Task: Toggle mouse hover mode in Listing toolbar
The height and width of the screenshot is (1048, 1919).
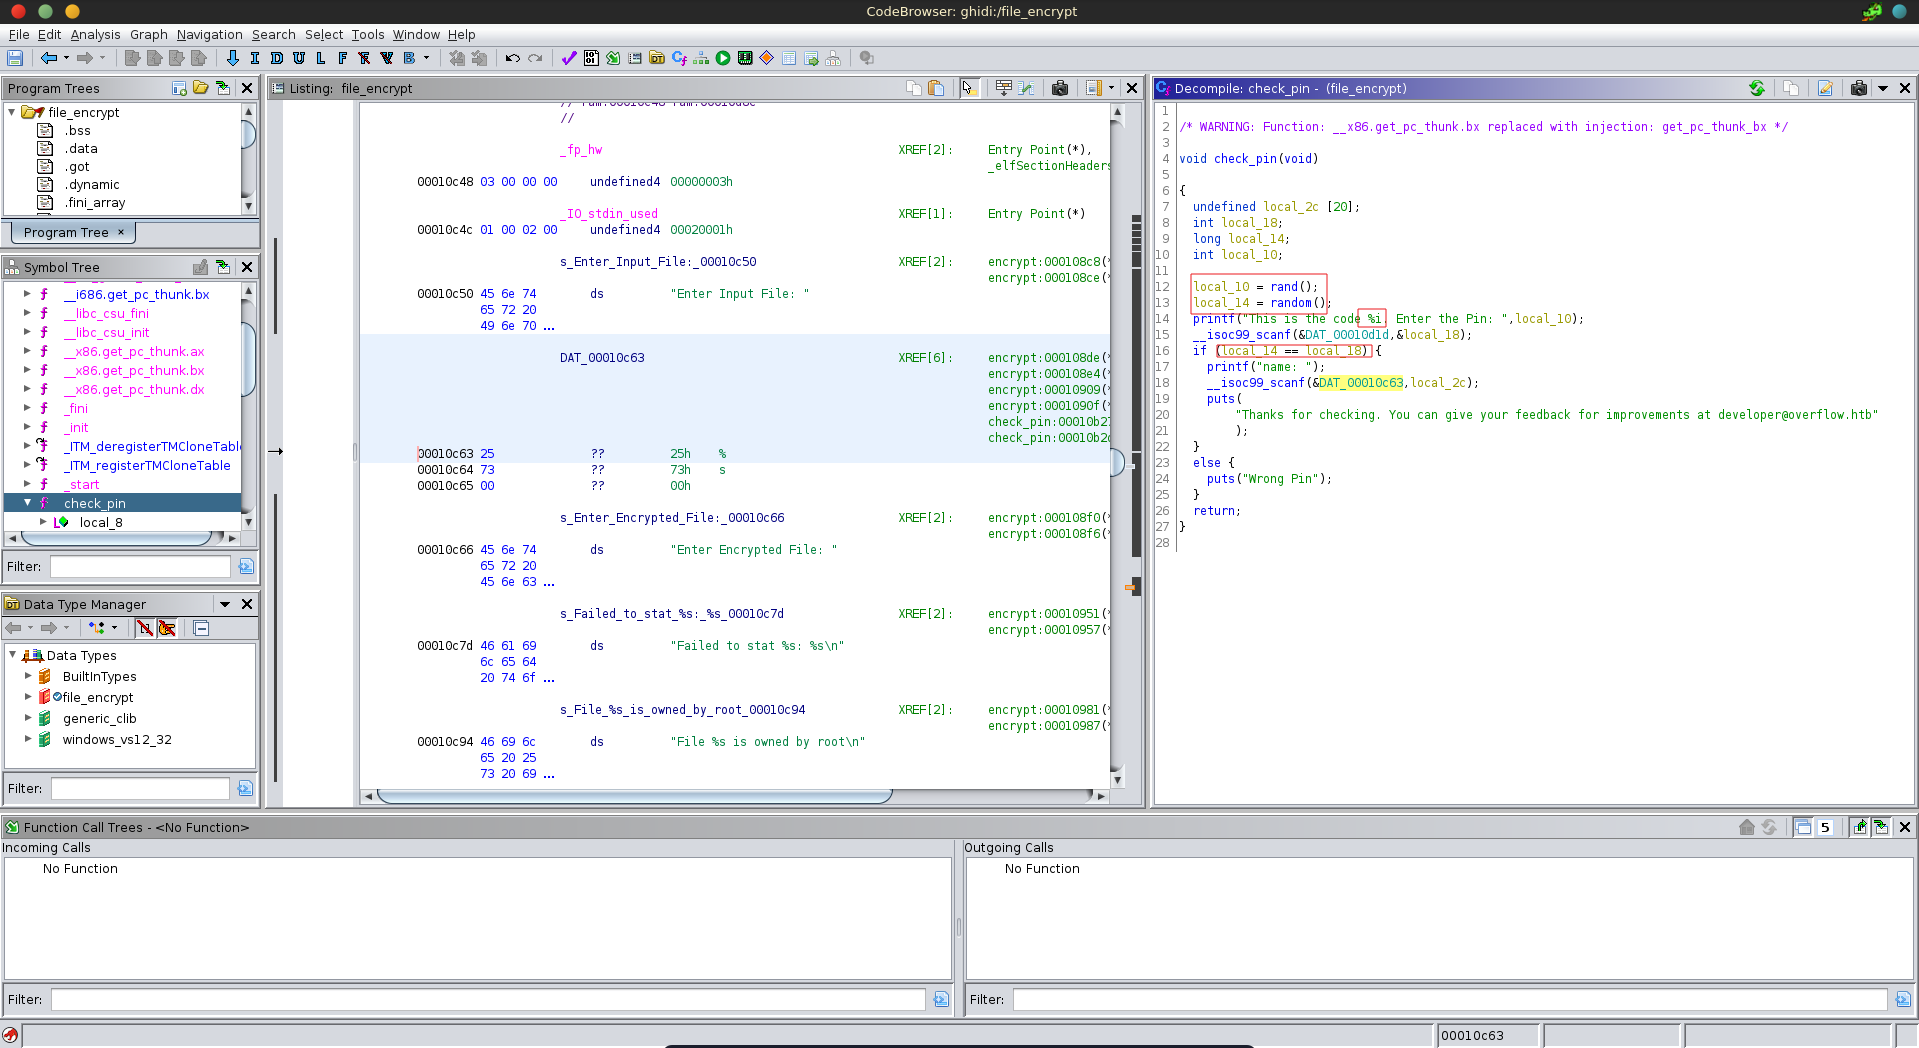Action: click(x=968, y=88)
